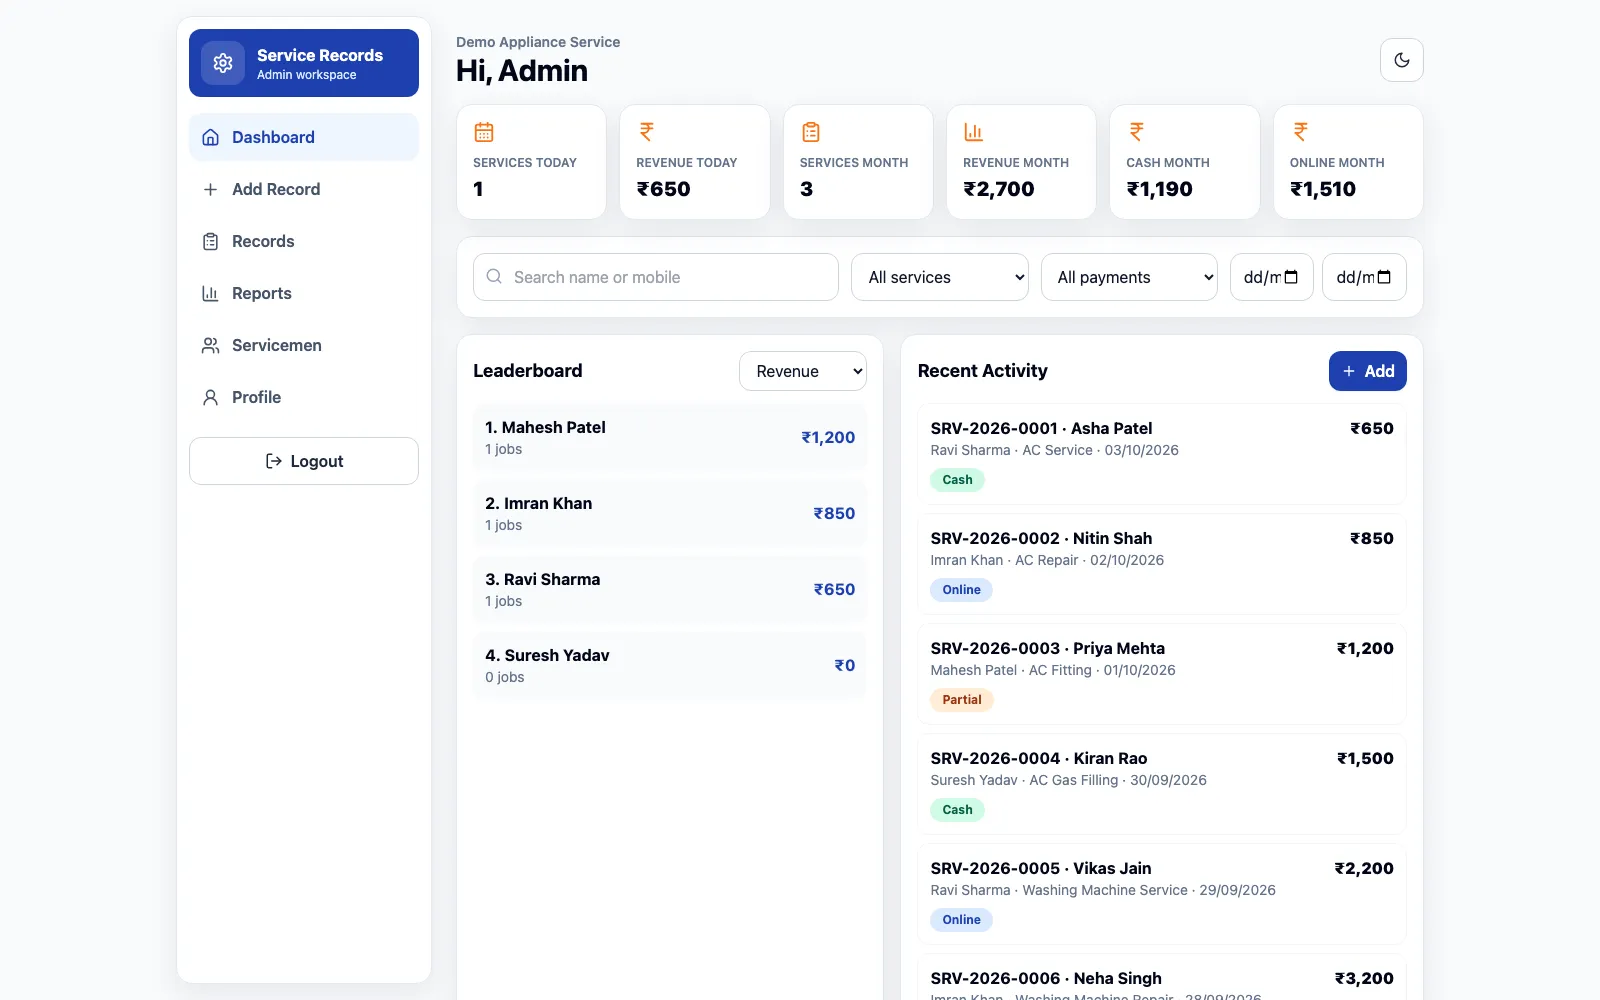Click the Online badge on Vikas Jain record
This screenshot has width=1600, height=1000.
click(961, 920)
